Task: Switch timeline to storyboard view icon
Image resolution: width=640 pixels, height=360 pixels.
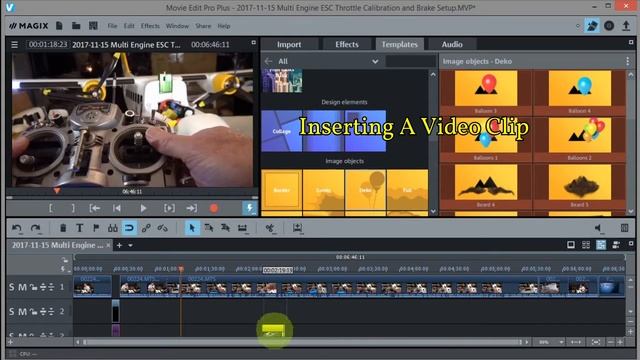Action: (x=571, y=245)
